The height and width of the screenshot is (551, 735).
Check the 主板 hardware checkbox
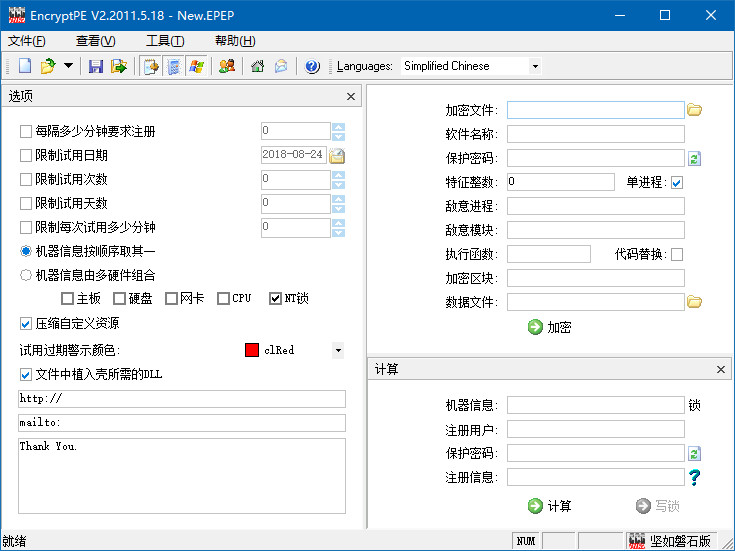click(x=68, y=298)
